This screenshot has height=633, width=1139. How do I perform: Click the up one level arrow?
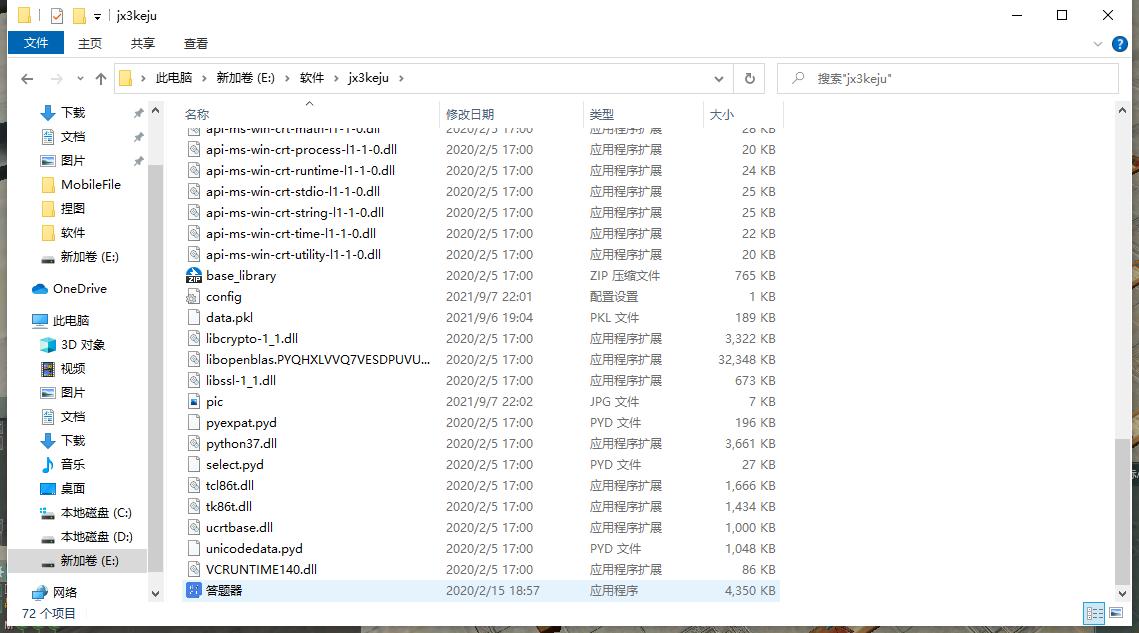tap(101, 78)
